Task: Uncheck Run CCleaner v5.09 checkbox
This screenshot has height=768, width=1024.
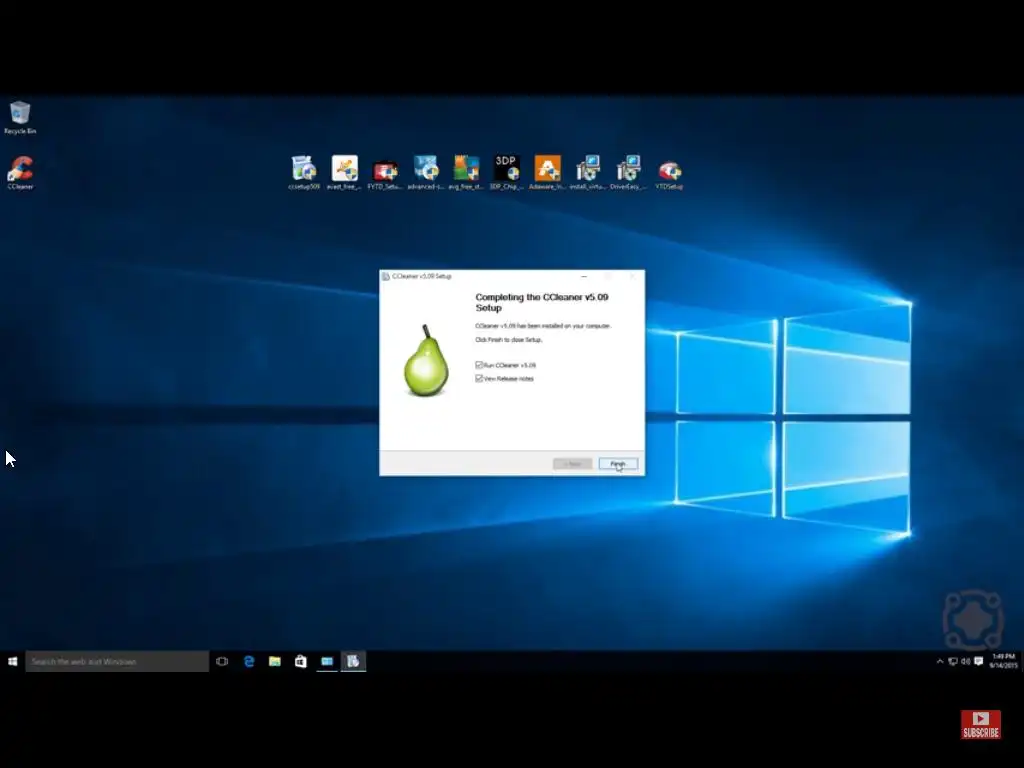Action: pos(479,365)
